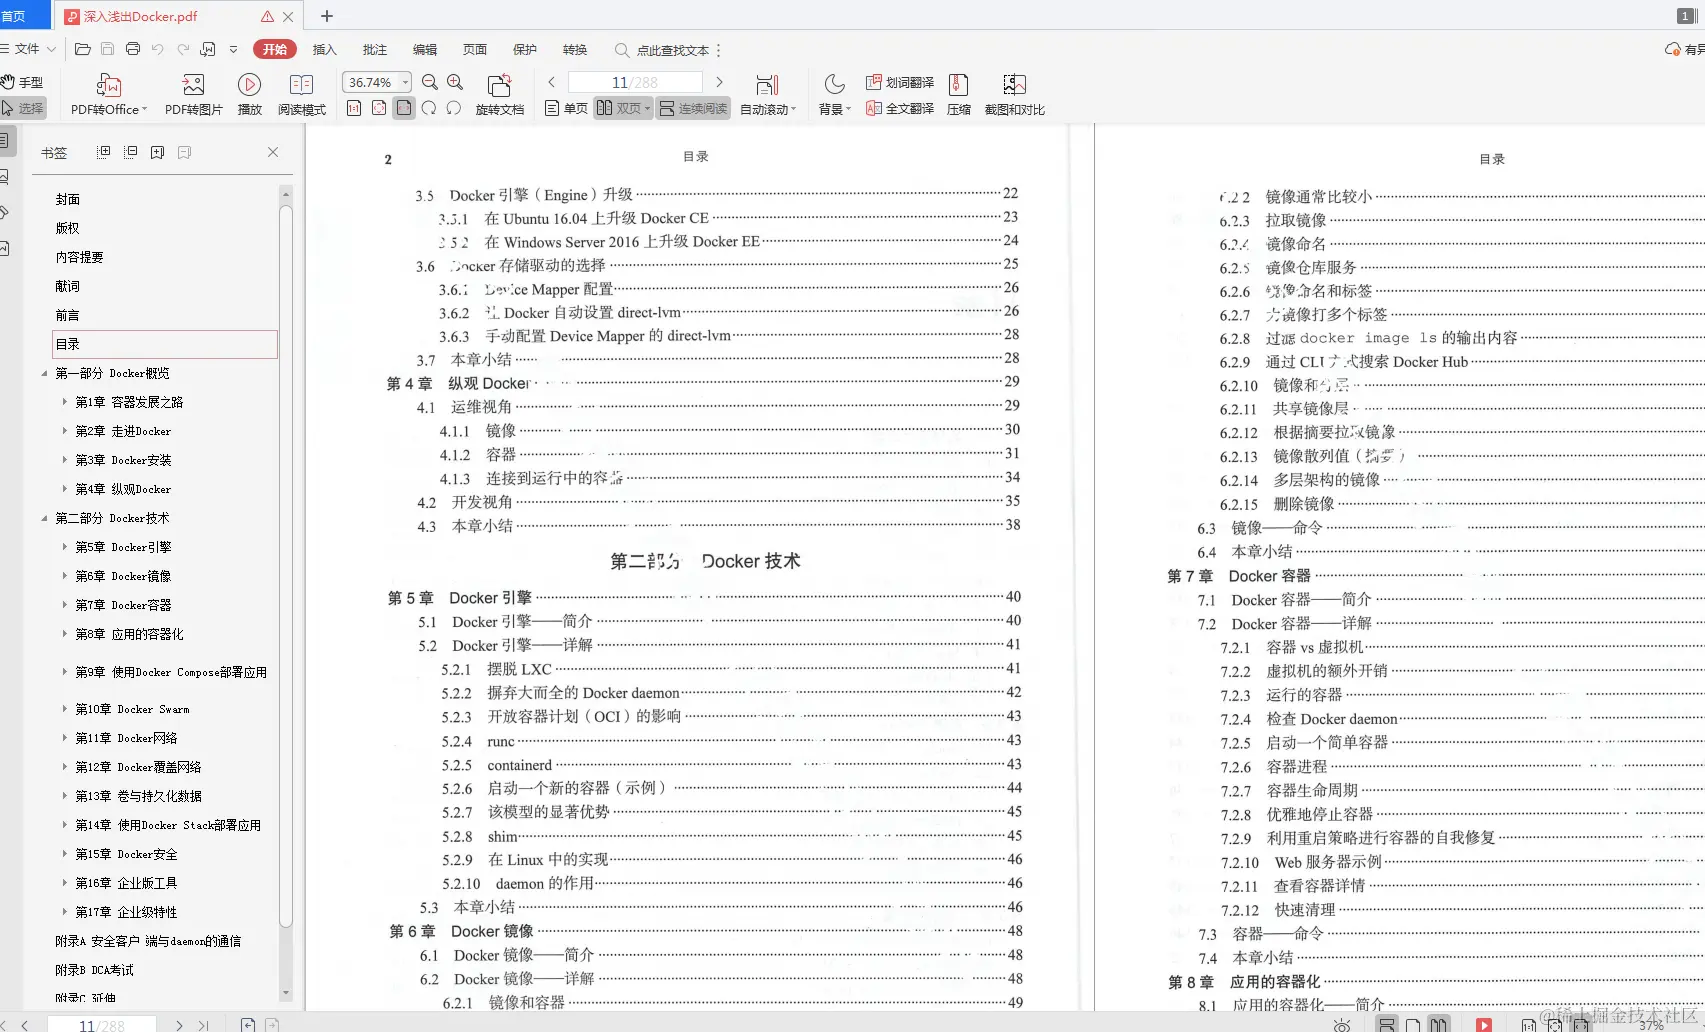Adjust the zoom percentage control in status bar

click(x=1649, y=1025)
